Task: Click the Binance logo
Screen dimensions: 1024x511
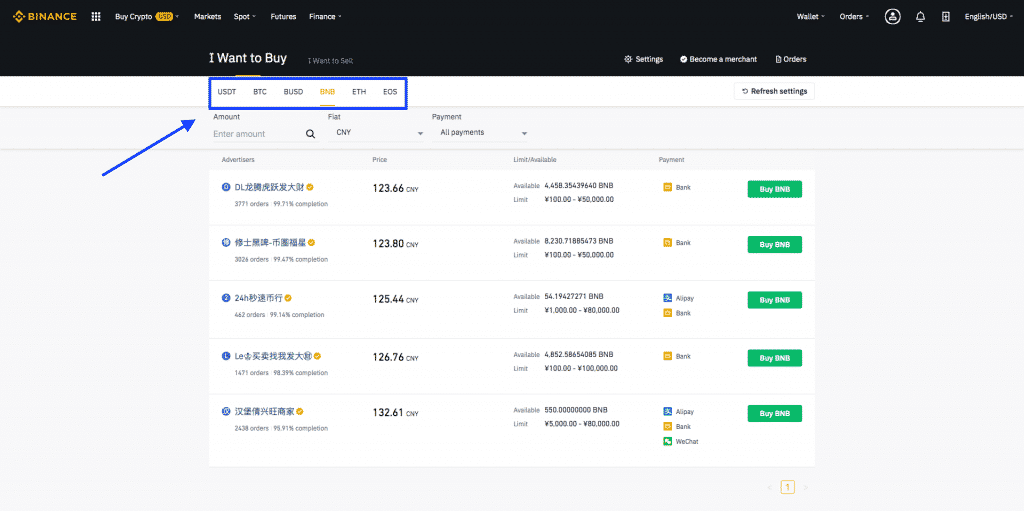Action: (x=44, y=16)
